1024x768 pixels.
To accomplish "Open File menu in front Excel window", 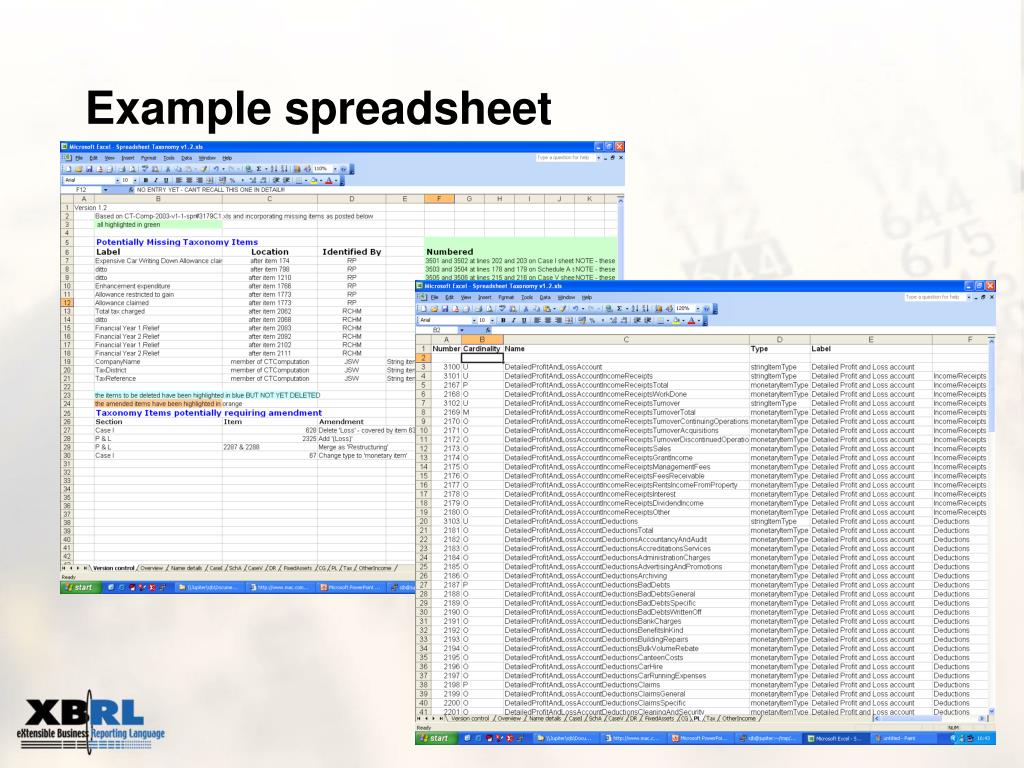I will (435, 297).
